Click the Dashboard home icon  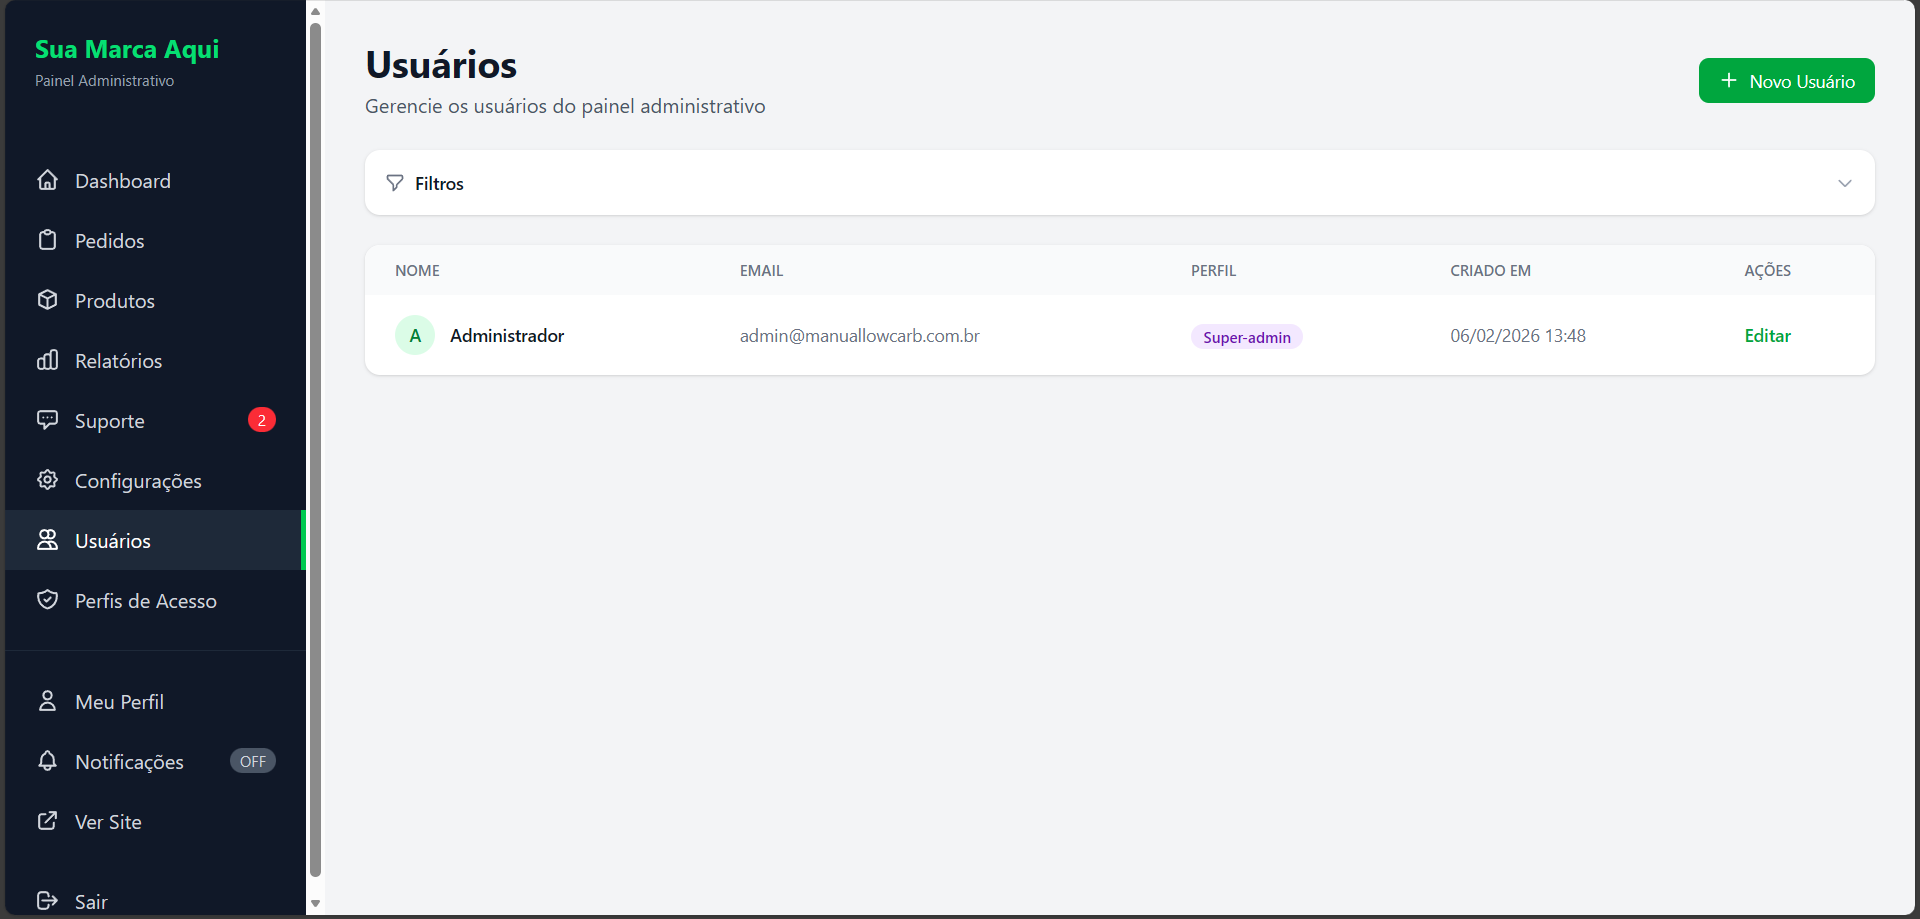point(47,180)
